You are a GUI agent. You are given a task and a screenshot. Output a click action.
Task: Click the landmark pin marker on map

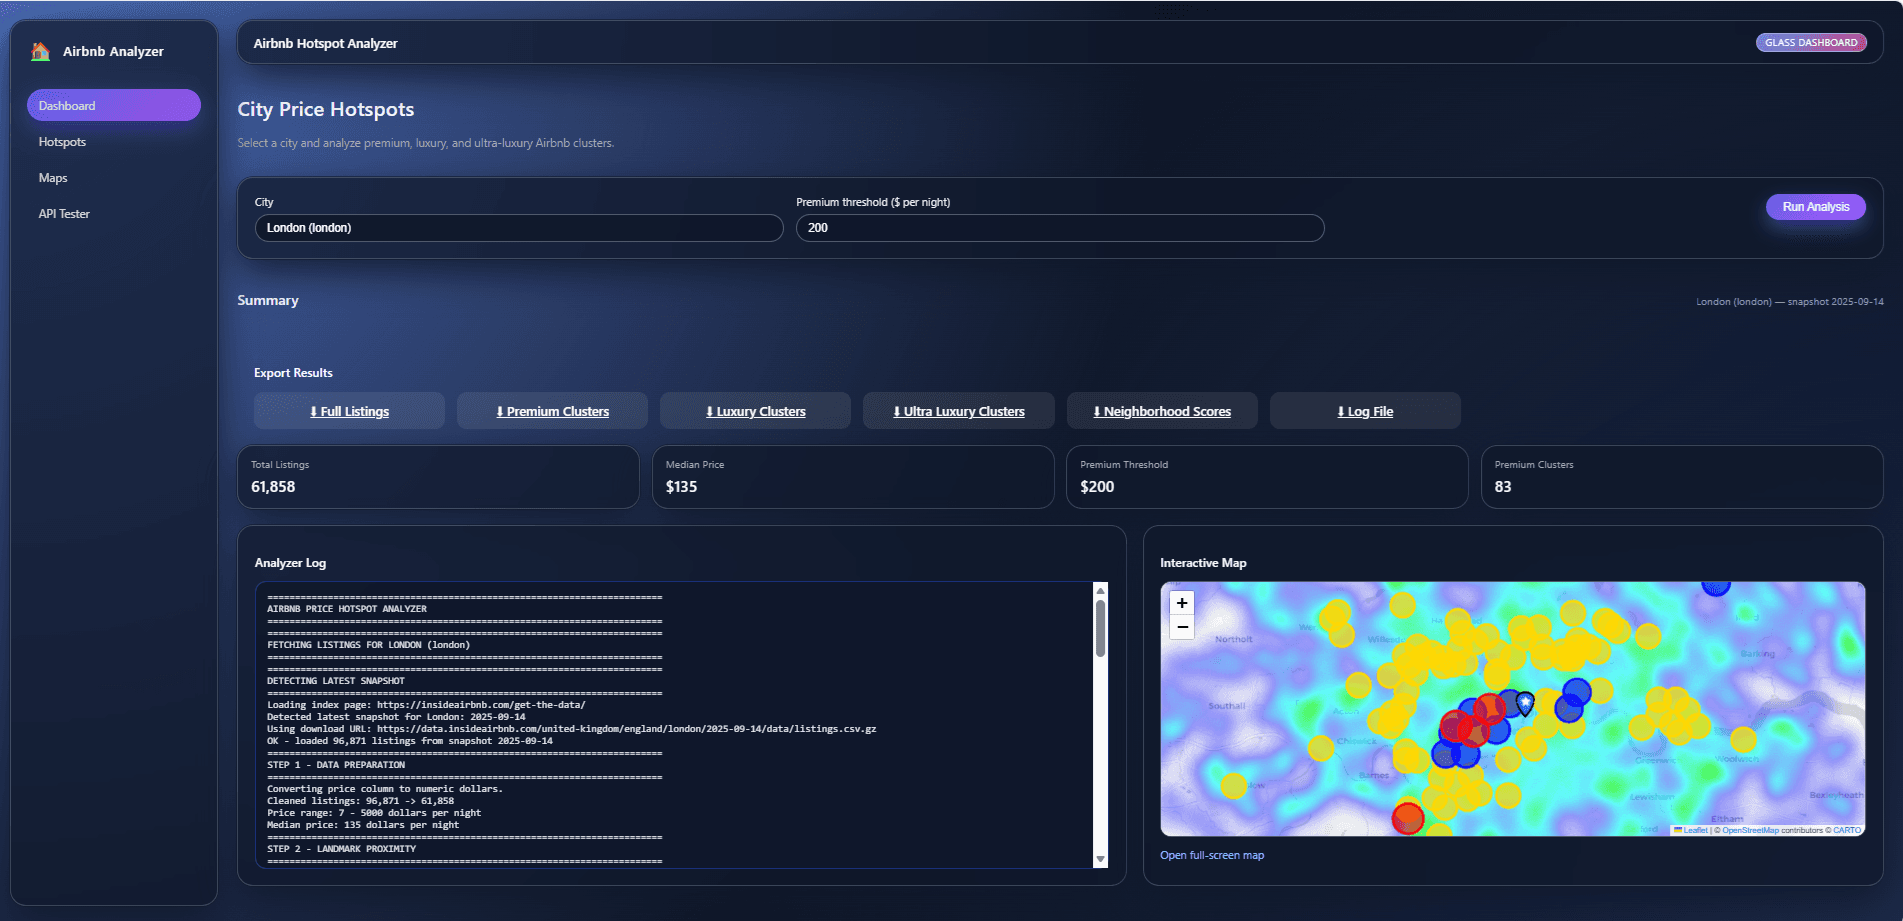pos(1525,704)
